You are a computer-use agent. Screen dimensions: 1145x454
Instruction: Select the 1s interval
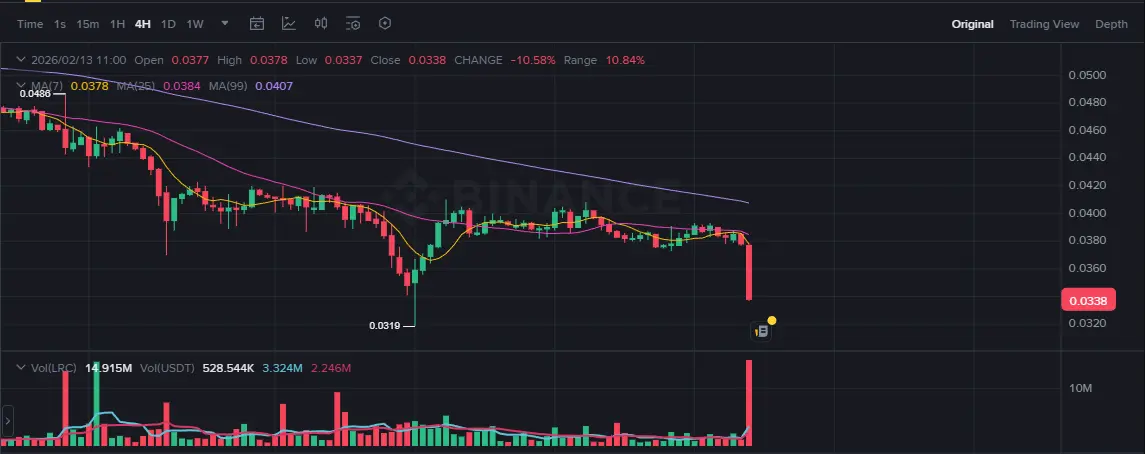point(60,24)
